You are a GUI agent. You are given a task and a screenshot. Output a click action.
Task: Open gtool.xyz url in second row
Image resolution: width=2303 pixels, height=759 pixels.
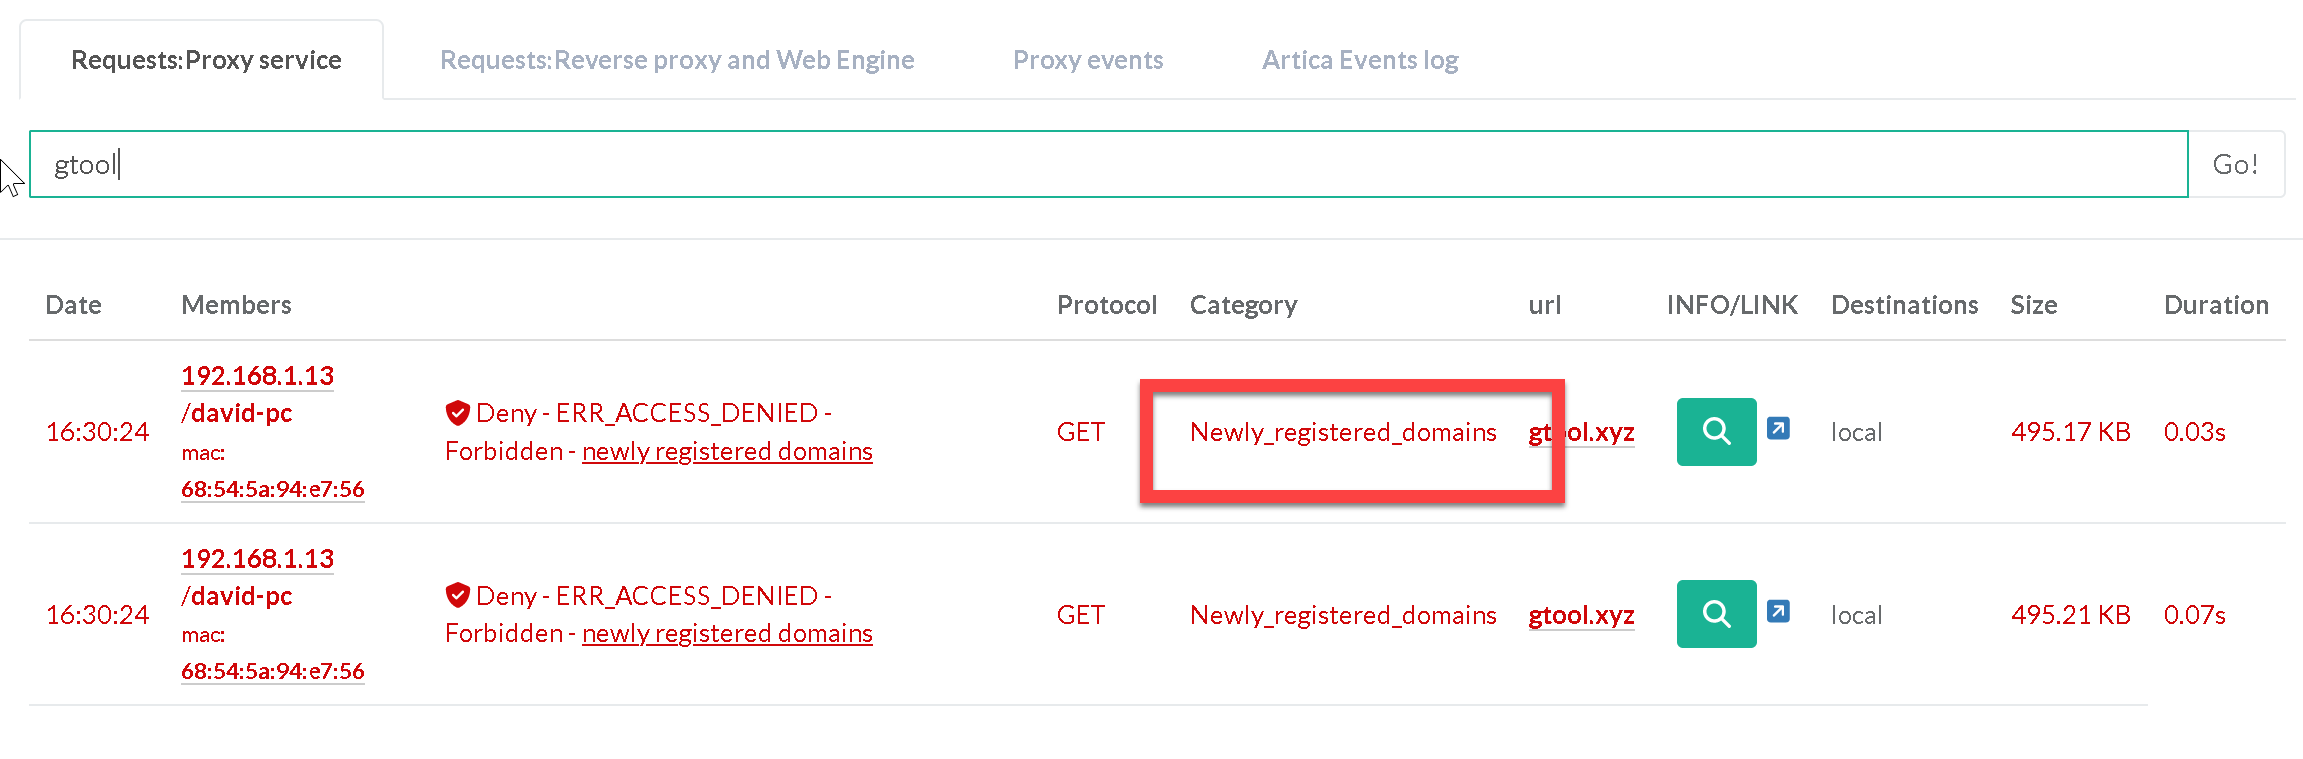[x=1581, y=615]
